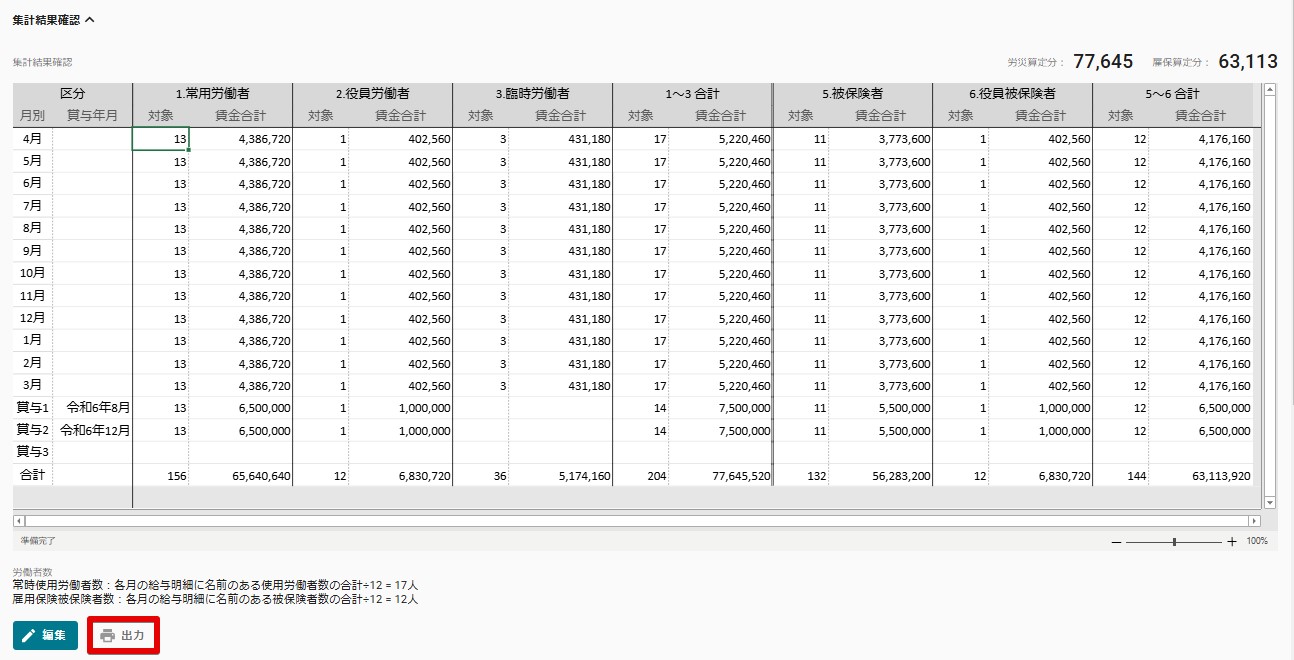1294x660 pixels.
Task: Select the 賞与年月 header cell
Action: point(92,116)
